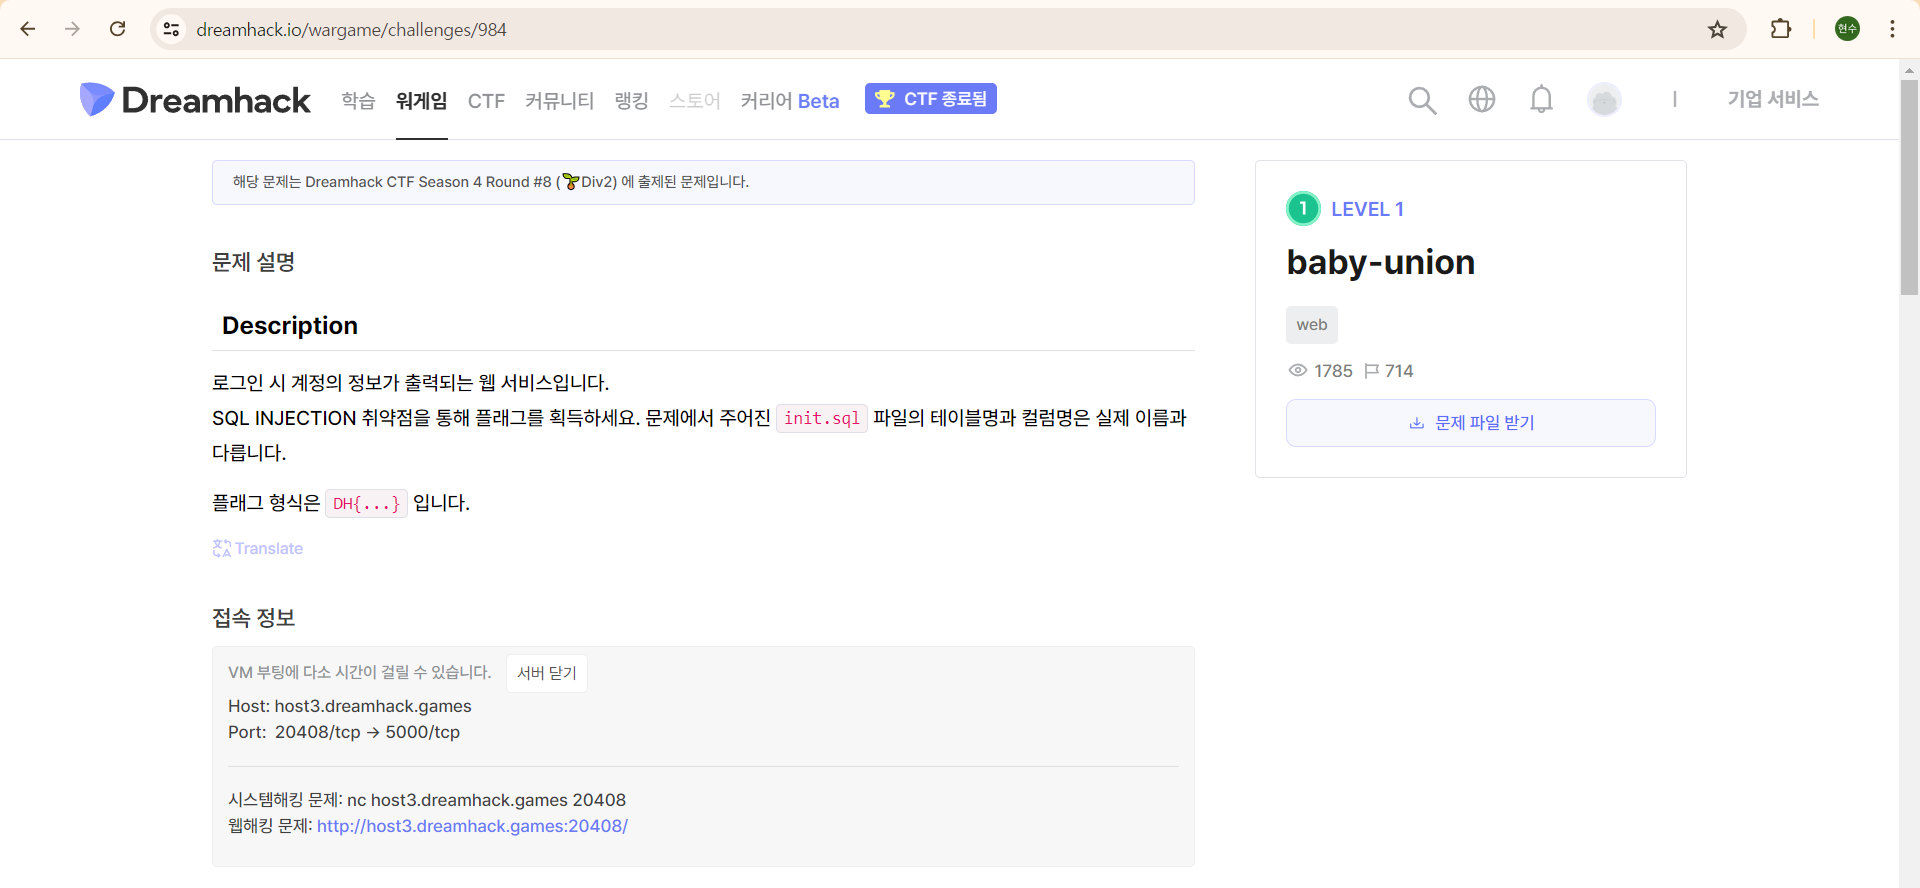Screen dimensions: 1920x888
Task: Click the nc host3.dreamhack.games 20408 text
Action: [x=486, y=800]
